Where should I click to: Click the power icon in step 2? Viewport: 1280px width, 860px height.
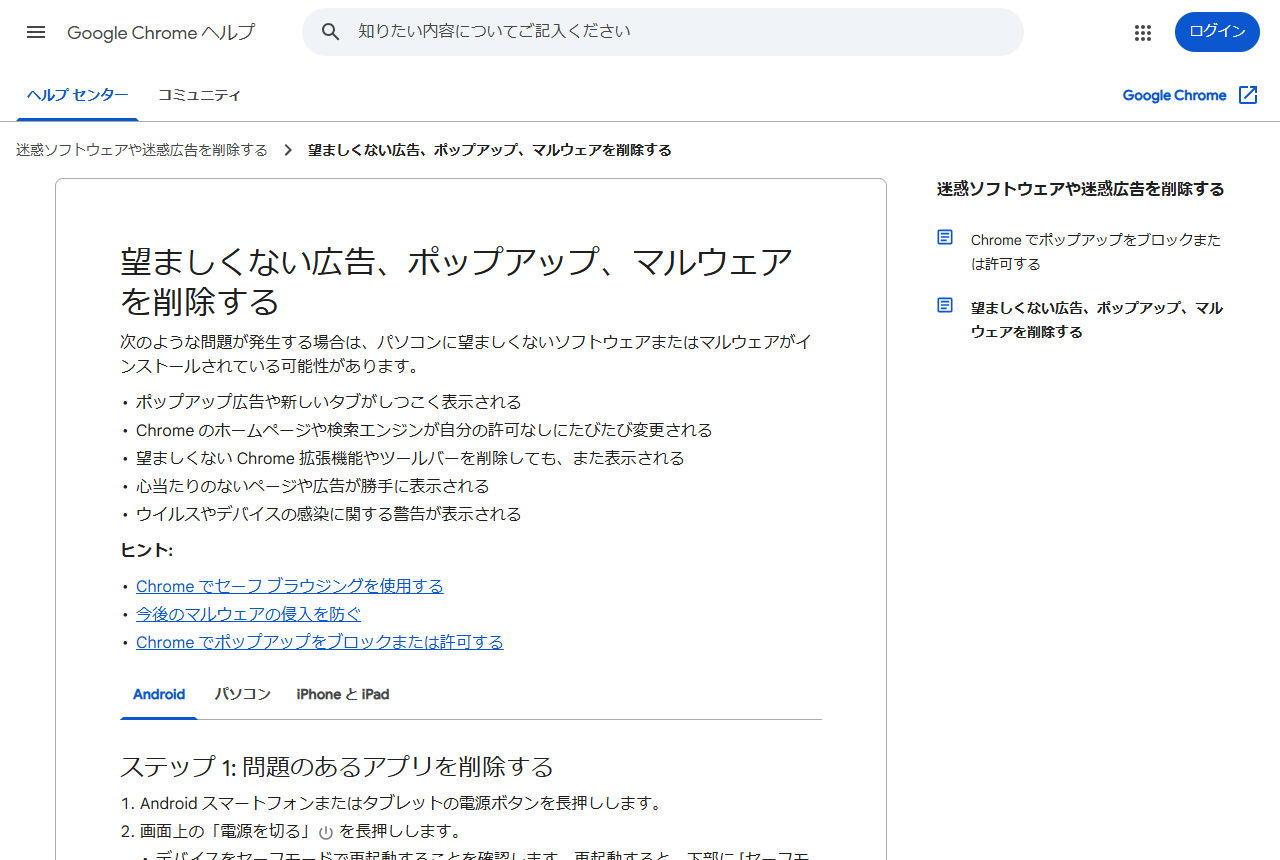[326, 832]
